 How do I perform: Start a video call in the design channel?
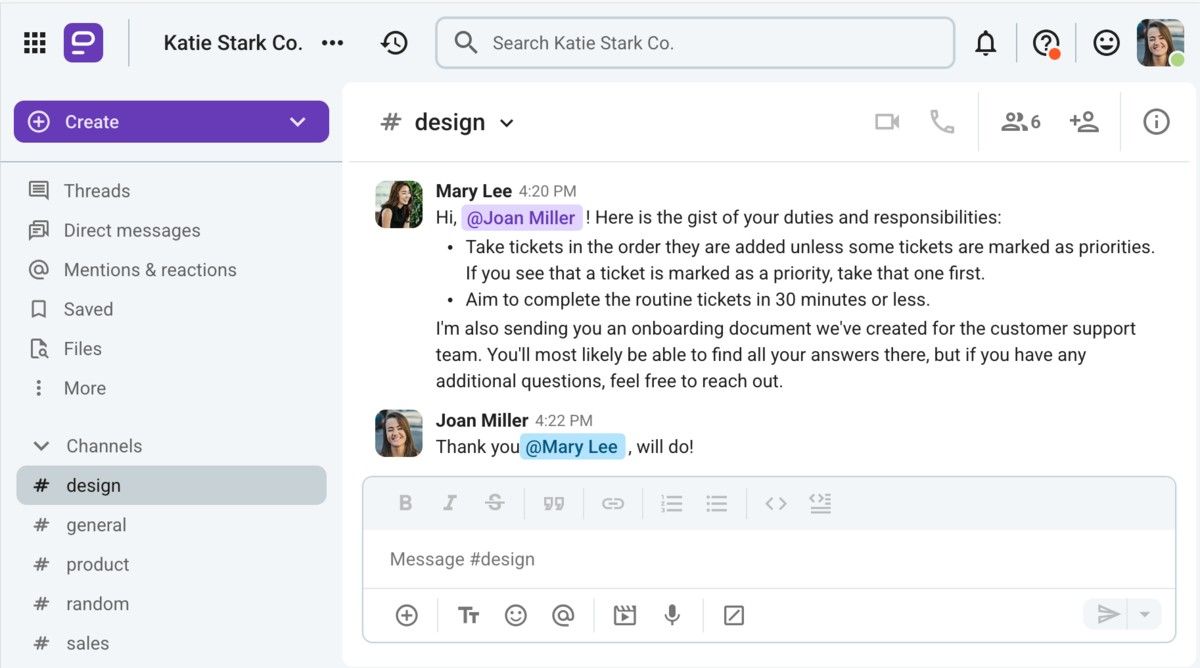point(886,122)
